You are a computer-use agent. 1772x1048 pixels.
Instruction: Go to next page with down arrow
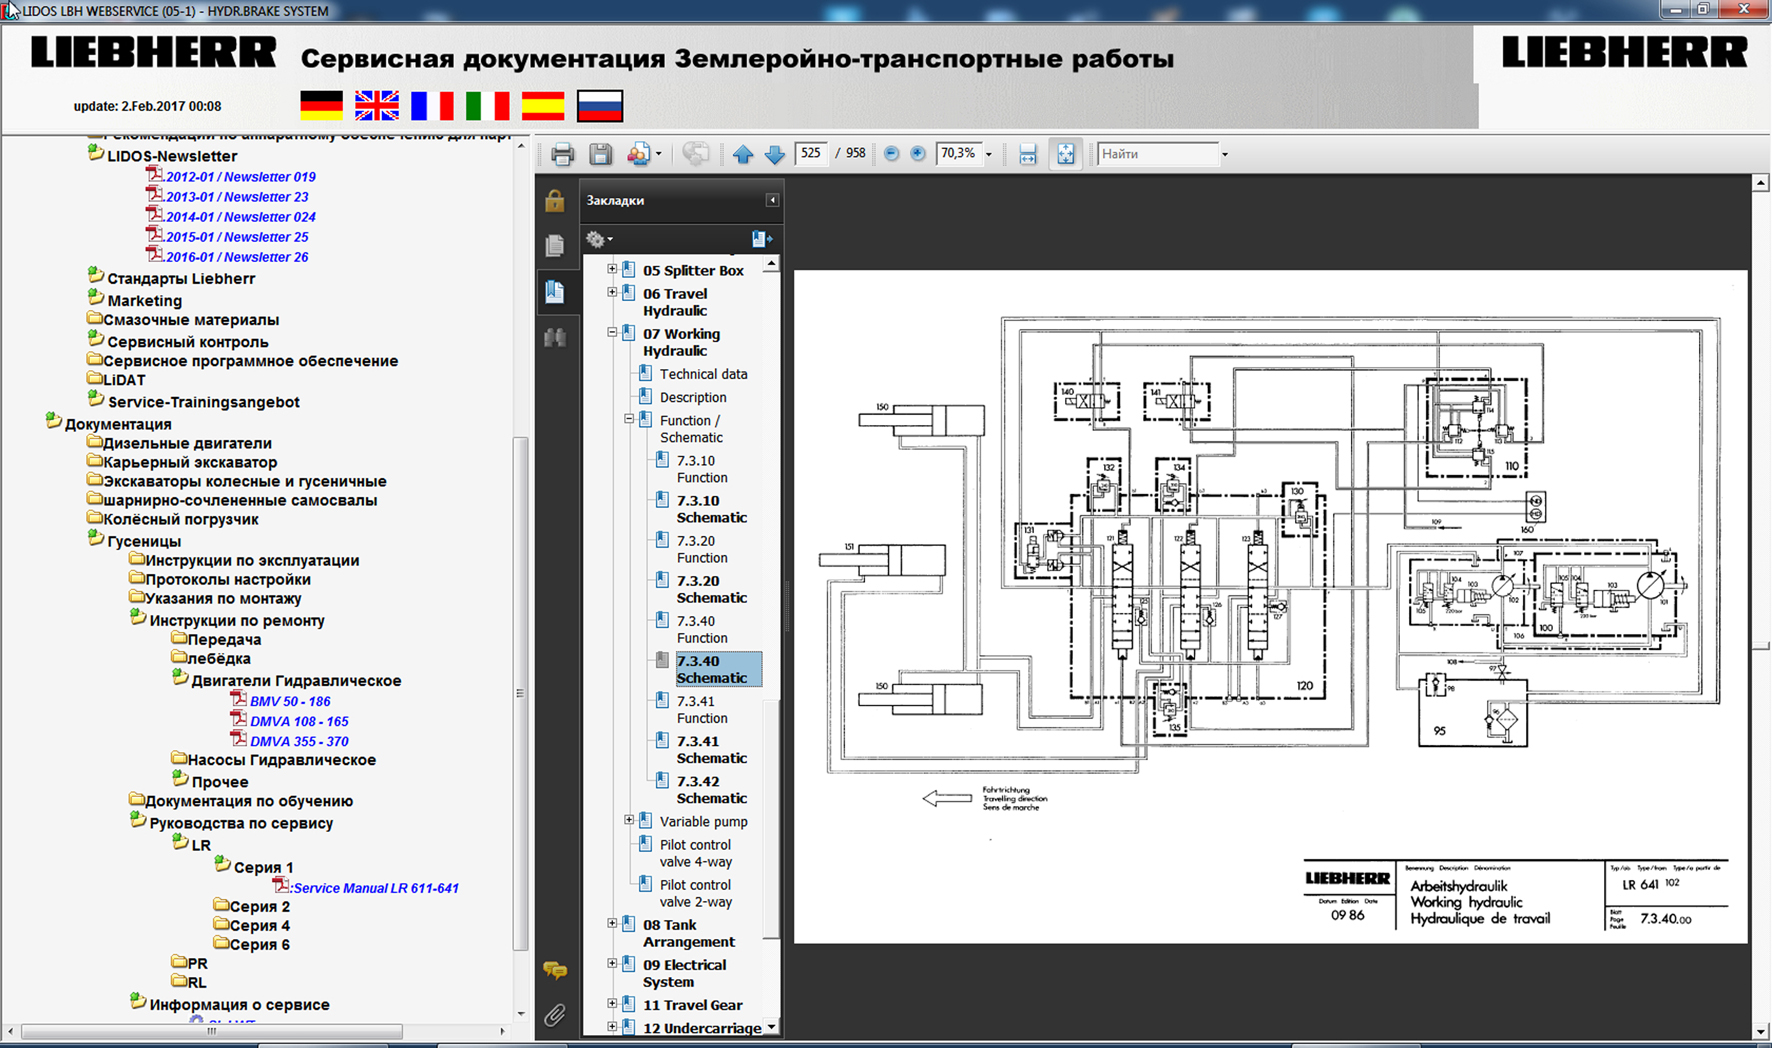coord(774,154)
